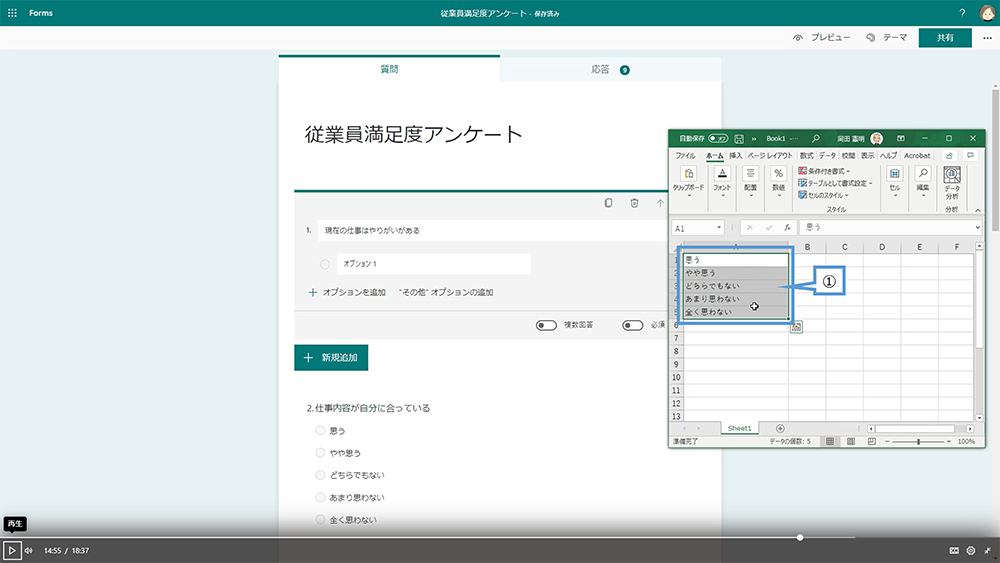Open 条件付き書式 dropdown
Image resolution: width=1000 pixels, height=563 pixels.
824,171
